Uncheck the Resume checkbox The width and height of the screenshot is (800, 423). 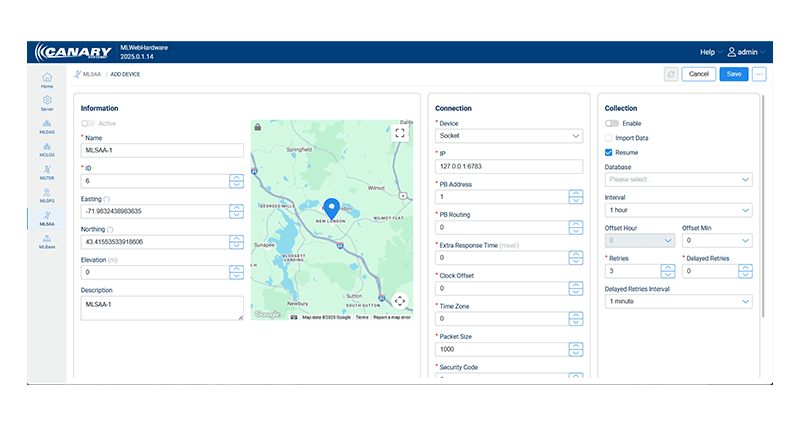(608, 153)
